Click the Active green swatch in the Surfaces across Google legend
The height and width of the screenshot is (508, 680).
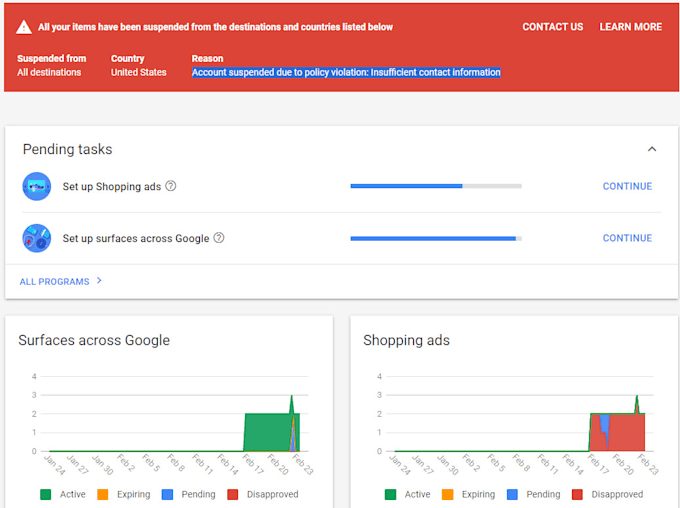(x=46, y=495)
